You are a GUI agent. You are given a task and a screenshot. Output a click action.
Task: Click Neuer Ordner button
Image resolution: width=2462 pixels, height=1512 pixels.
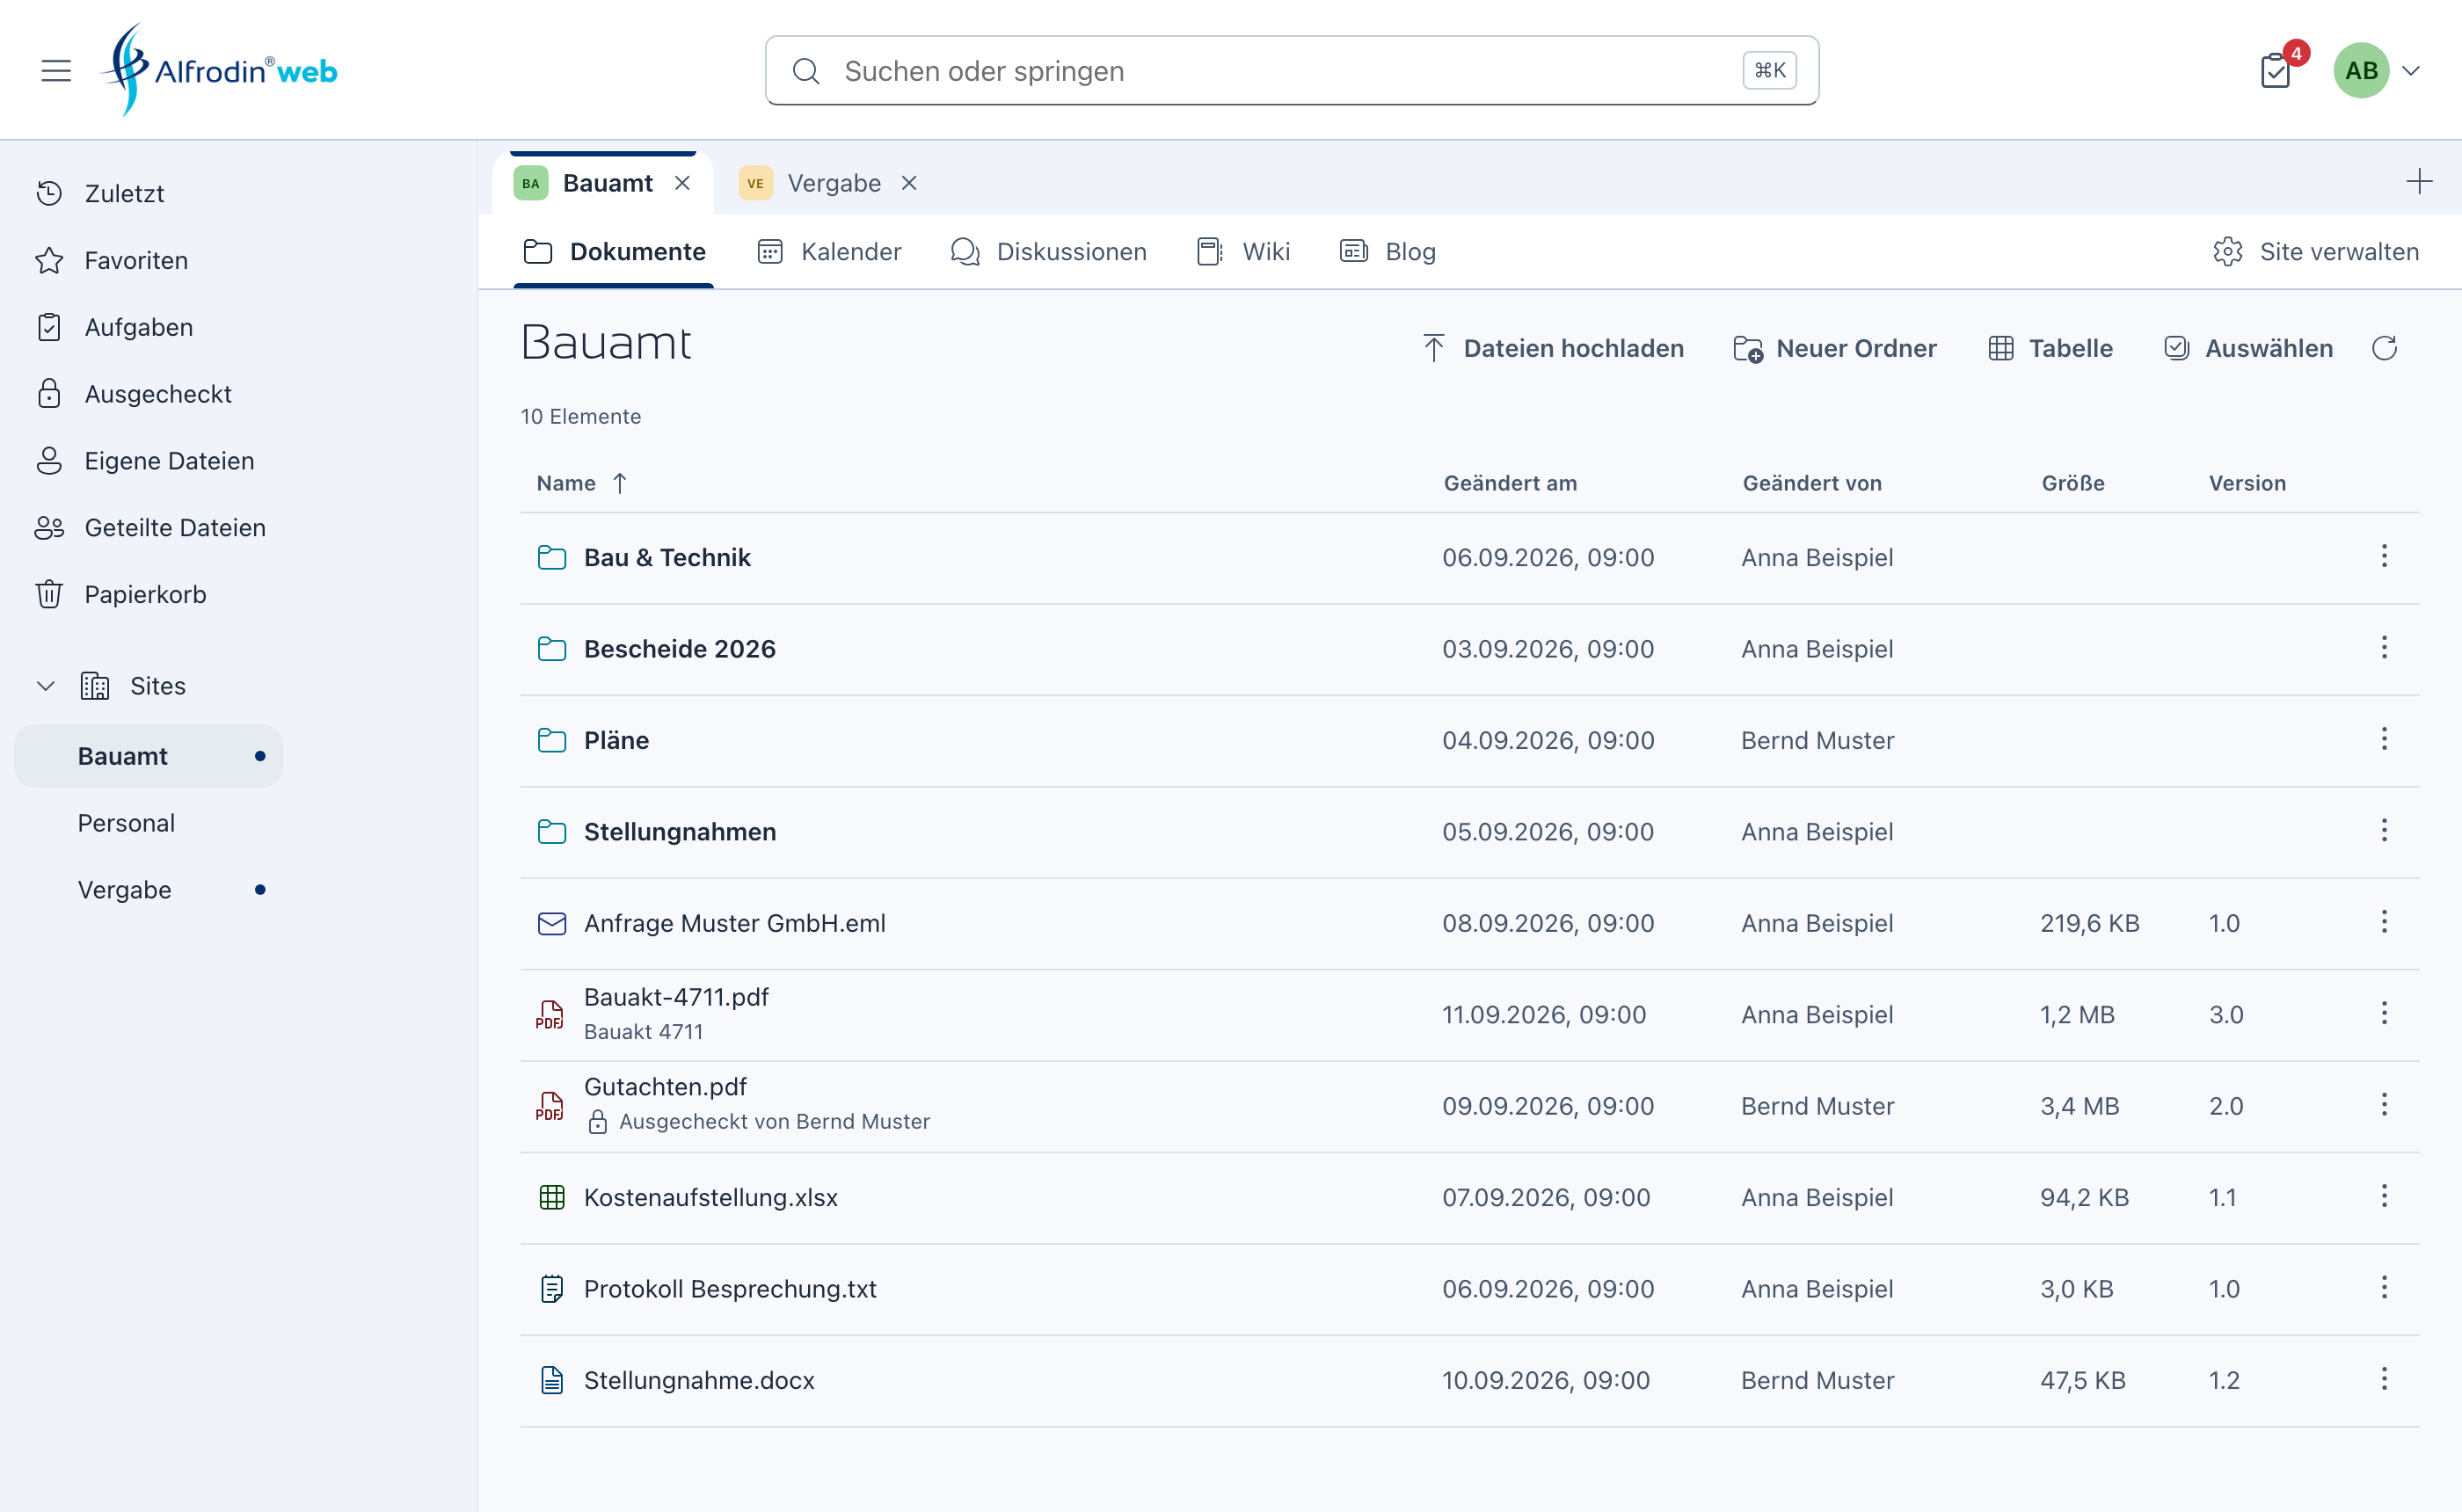coord(1835,348)
